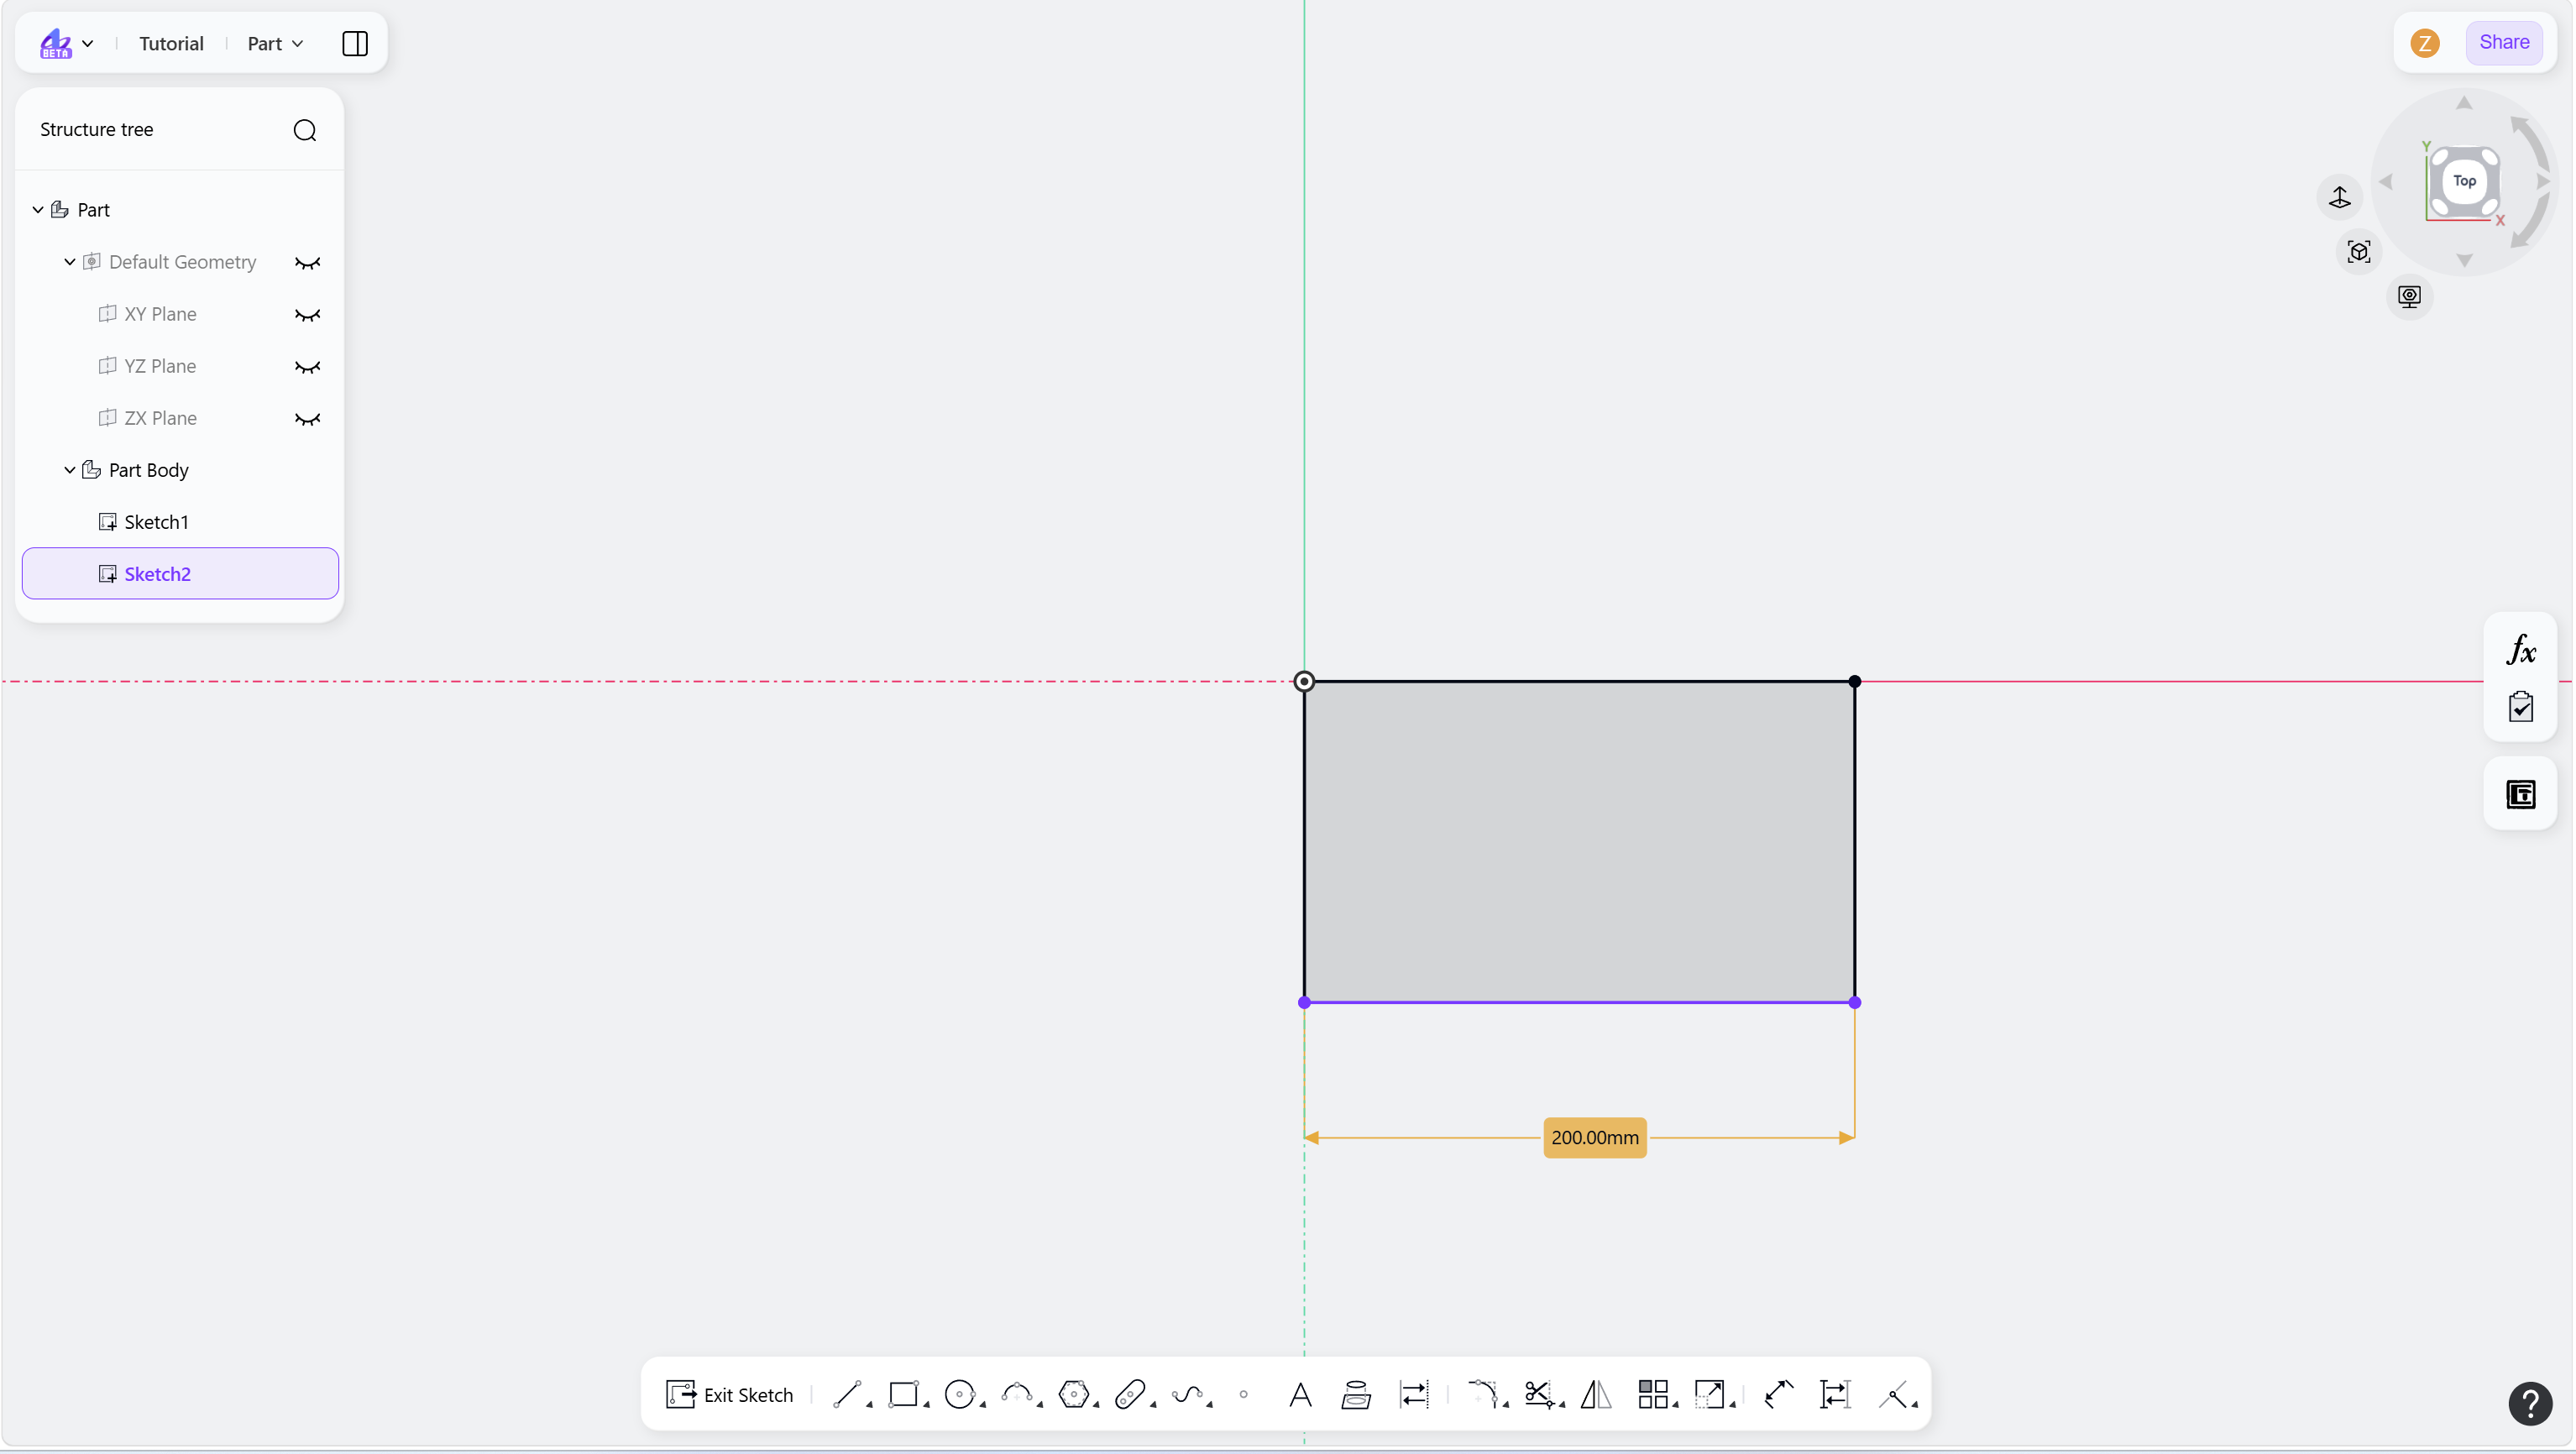Select the Pattern grid tool

coord(1653,1394)
